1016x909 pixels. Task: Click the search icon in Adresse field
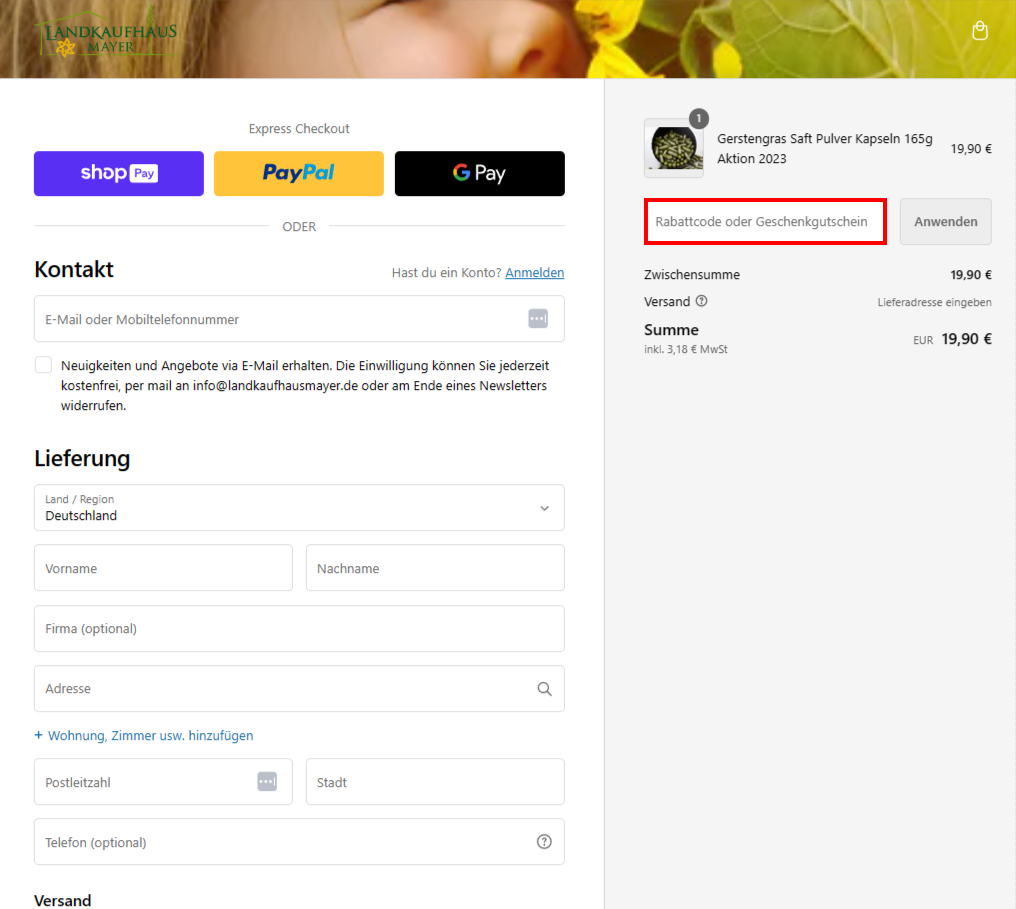tap(544, 689)
